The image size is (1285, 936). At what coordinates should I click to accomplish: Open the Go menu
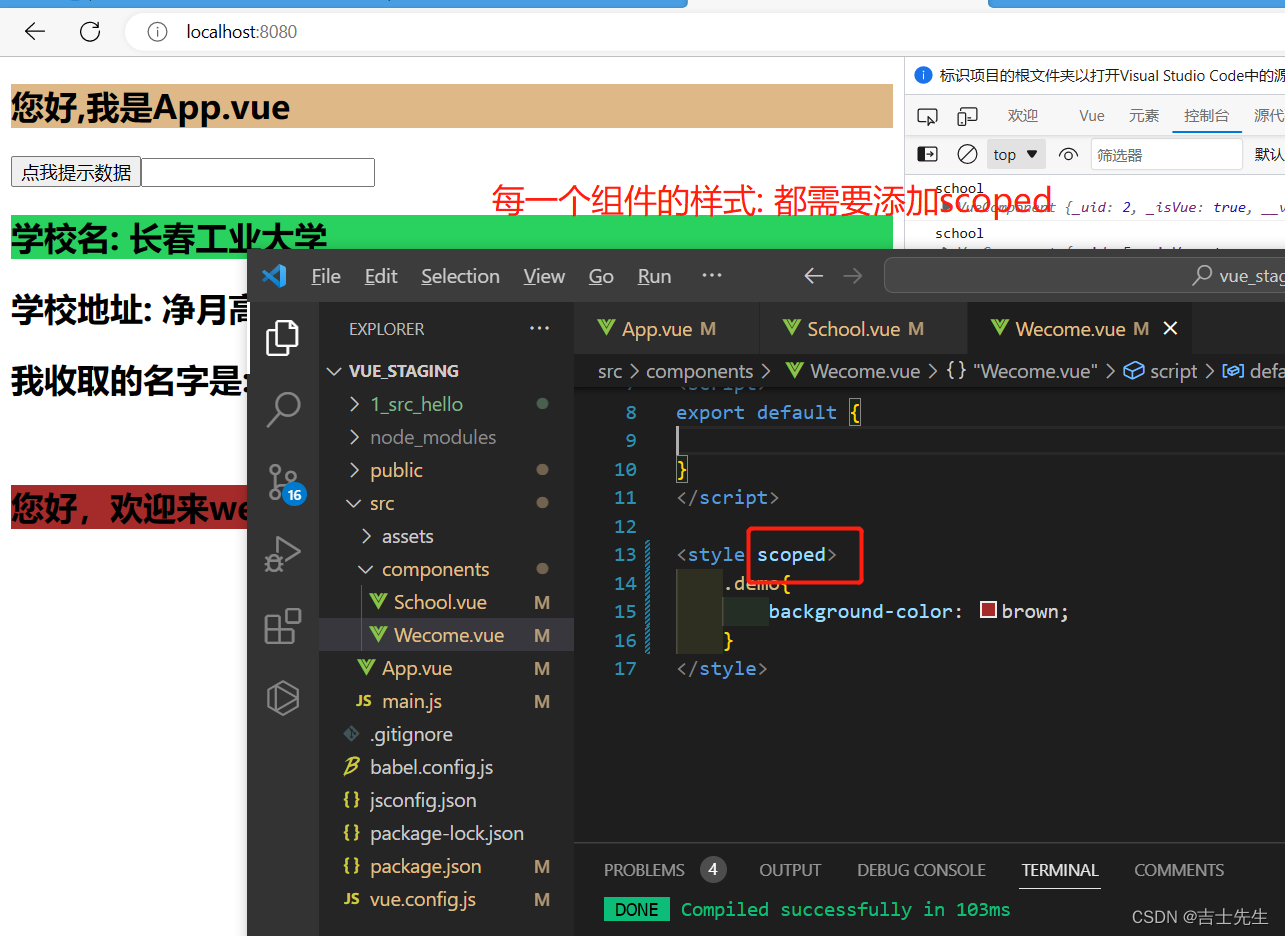coord(601,276)
